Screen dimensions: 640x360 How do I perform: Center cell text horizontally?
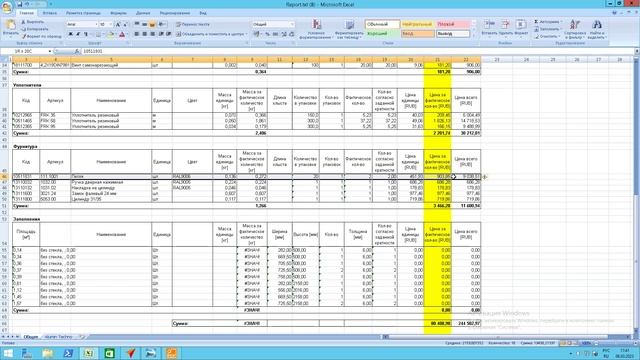pos(144,34)
